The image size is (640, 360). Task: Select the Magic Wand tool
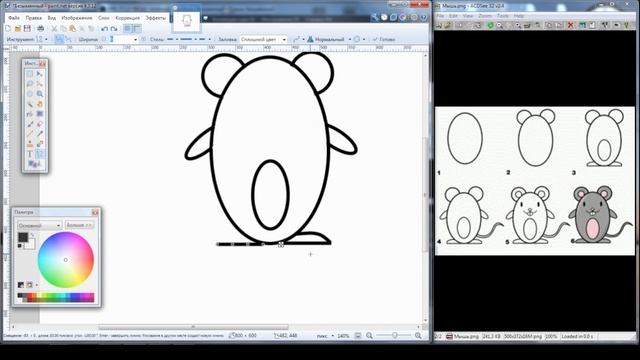[x=30, y=104]
